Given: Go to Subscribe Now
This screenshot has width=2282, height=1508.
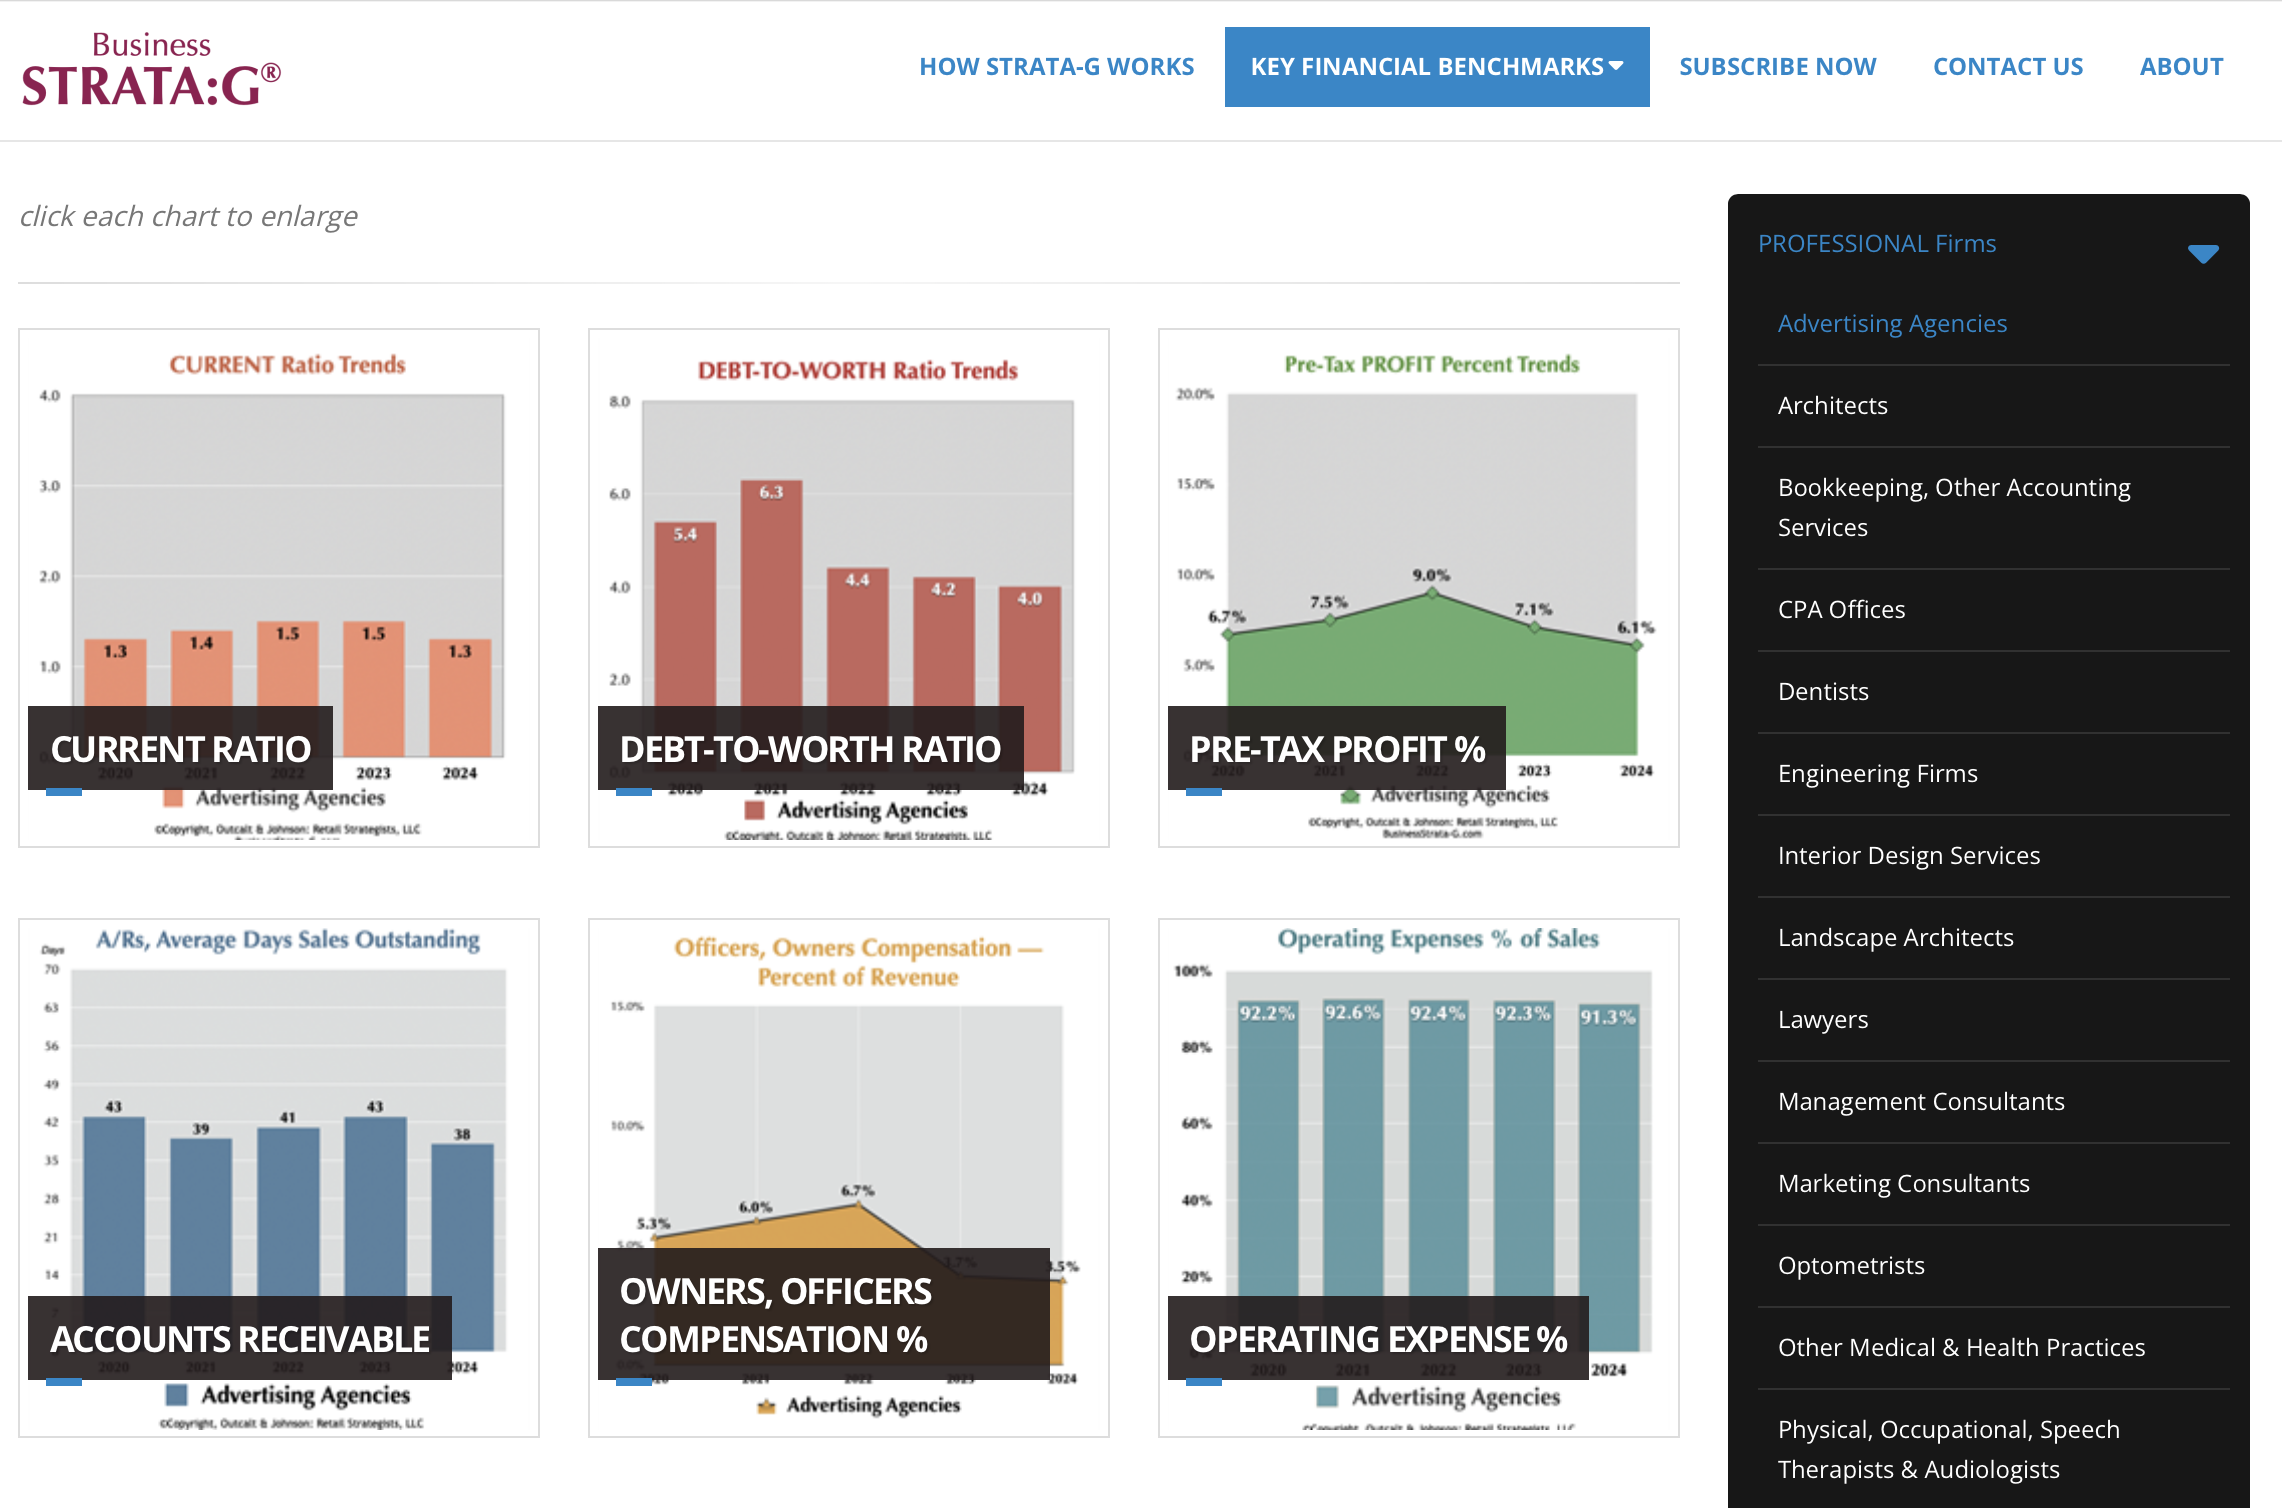Looking at the screenshot, I should tap(1777, 67).
